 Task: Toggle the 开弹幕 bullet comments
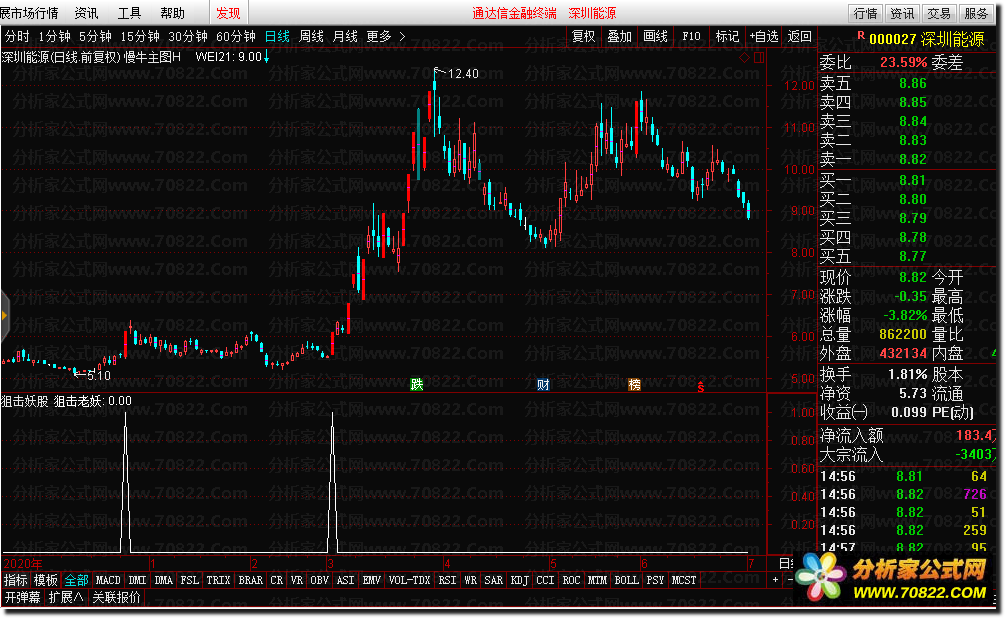[22, 597]
